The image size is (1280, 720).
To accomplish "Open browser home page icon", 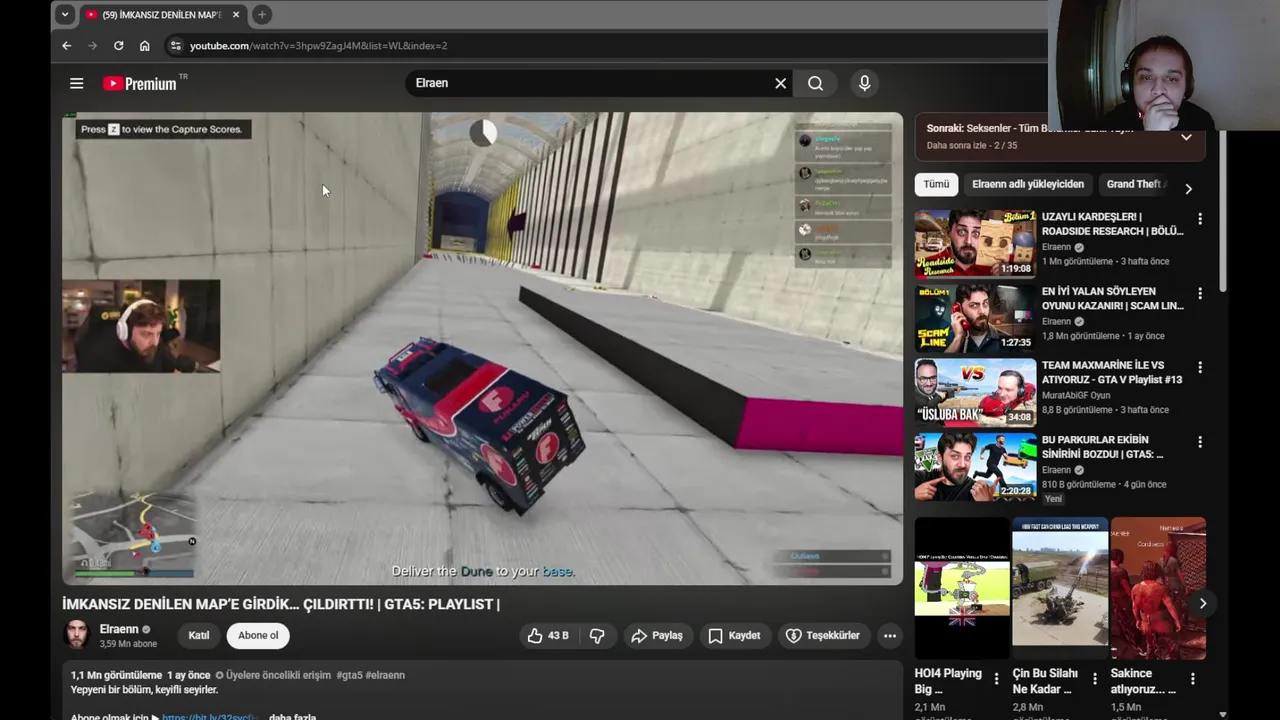I will 145,46.
